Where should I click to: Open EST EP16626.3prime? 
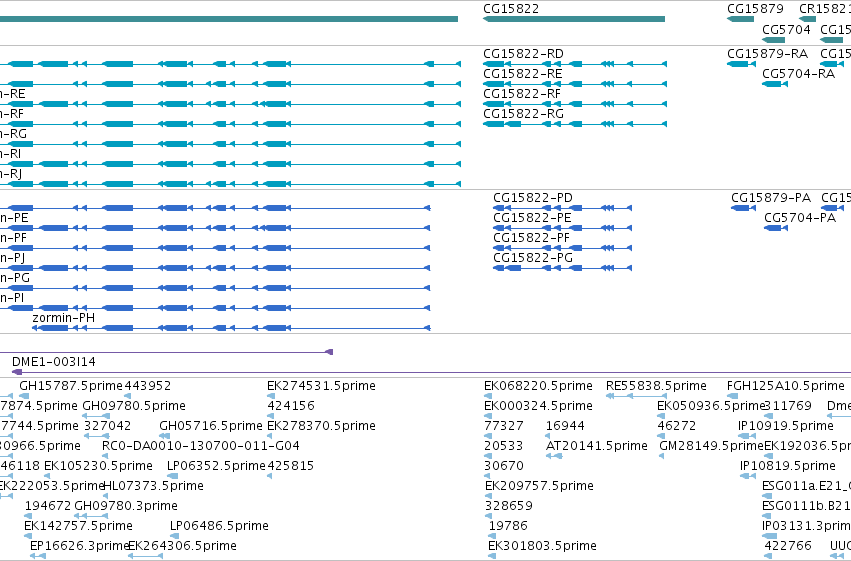[x=79, y=546]
